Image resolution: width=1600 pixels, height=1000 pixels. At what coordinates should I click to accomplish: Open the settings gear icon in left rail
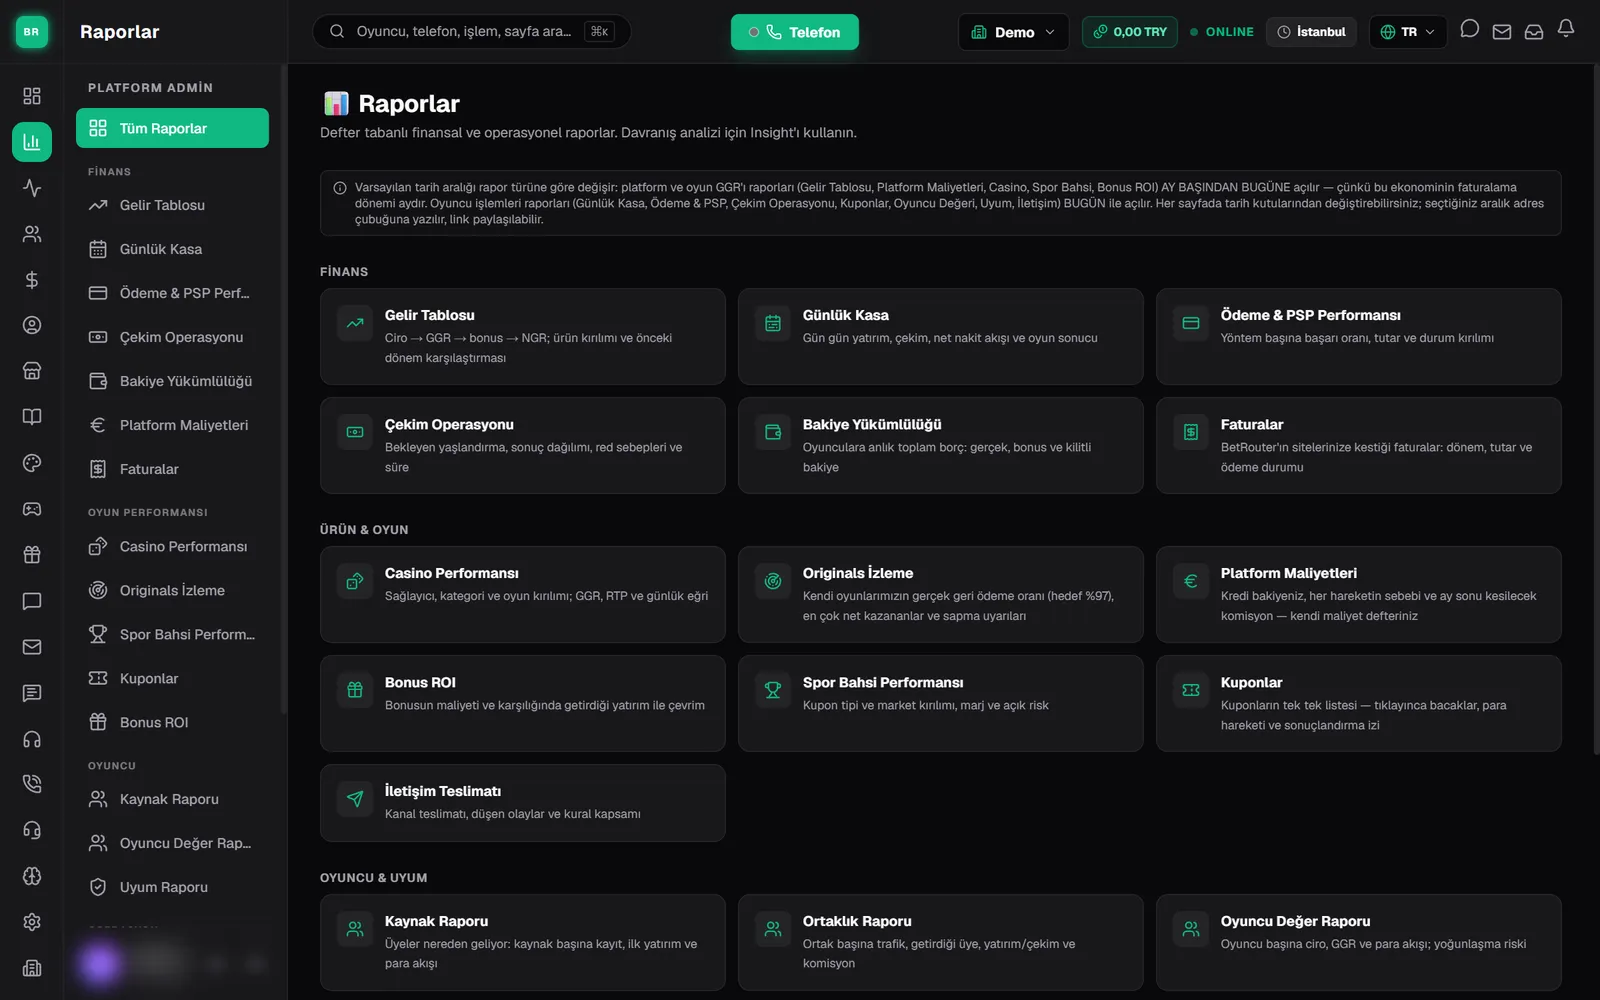click(x=32, y=922)
